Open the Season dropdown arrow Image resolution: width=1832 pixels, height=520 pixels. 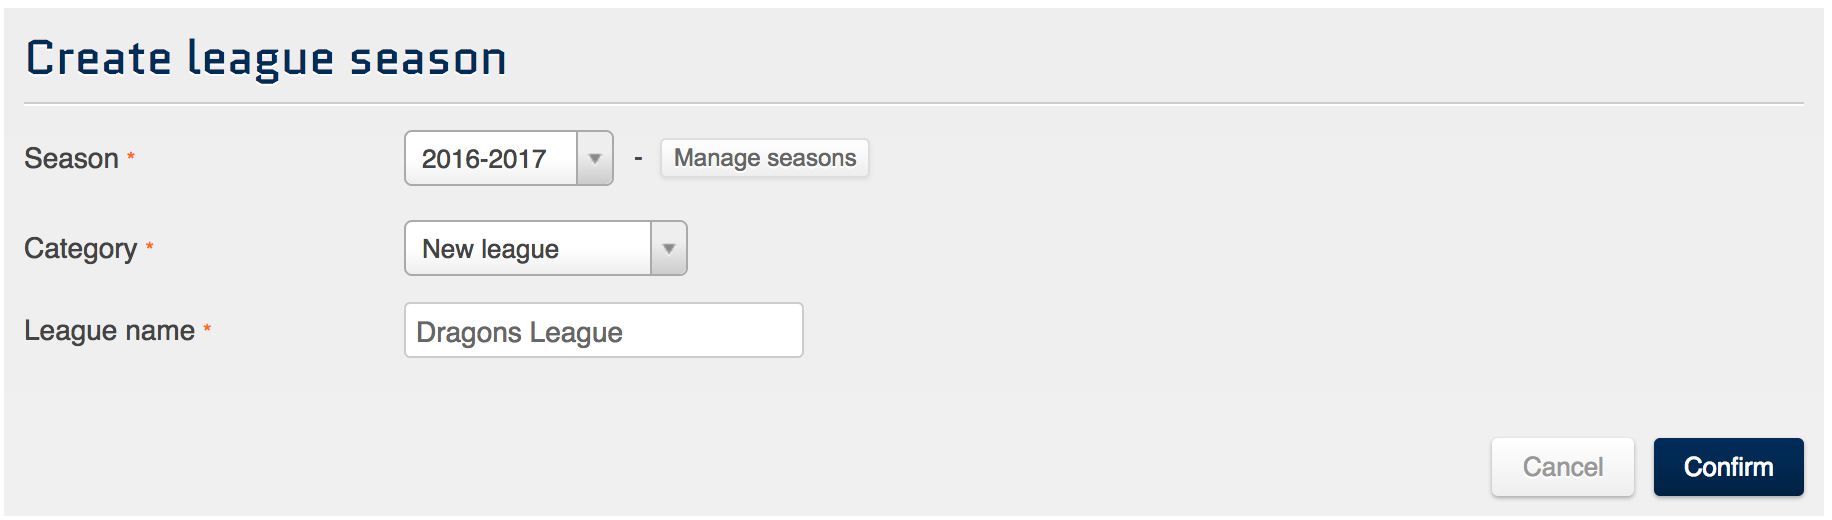tap(595, 159)
